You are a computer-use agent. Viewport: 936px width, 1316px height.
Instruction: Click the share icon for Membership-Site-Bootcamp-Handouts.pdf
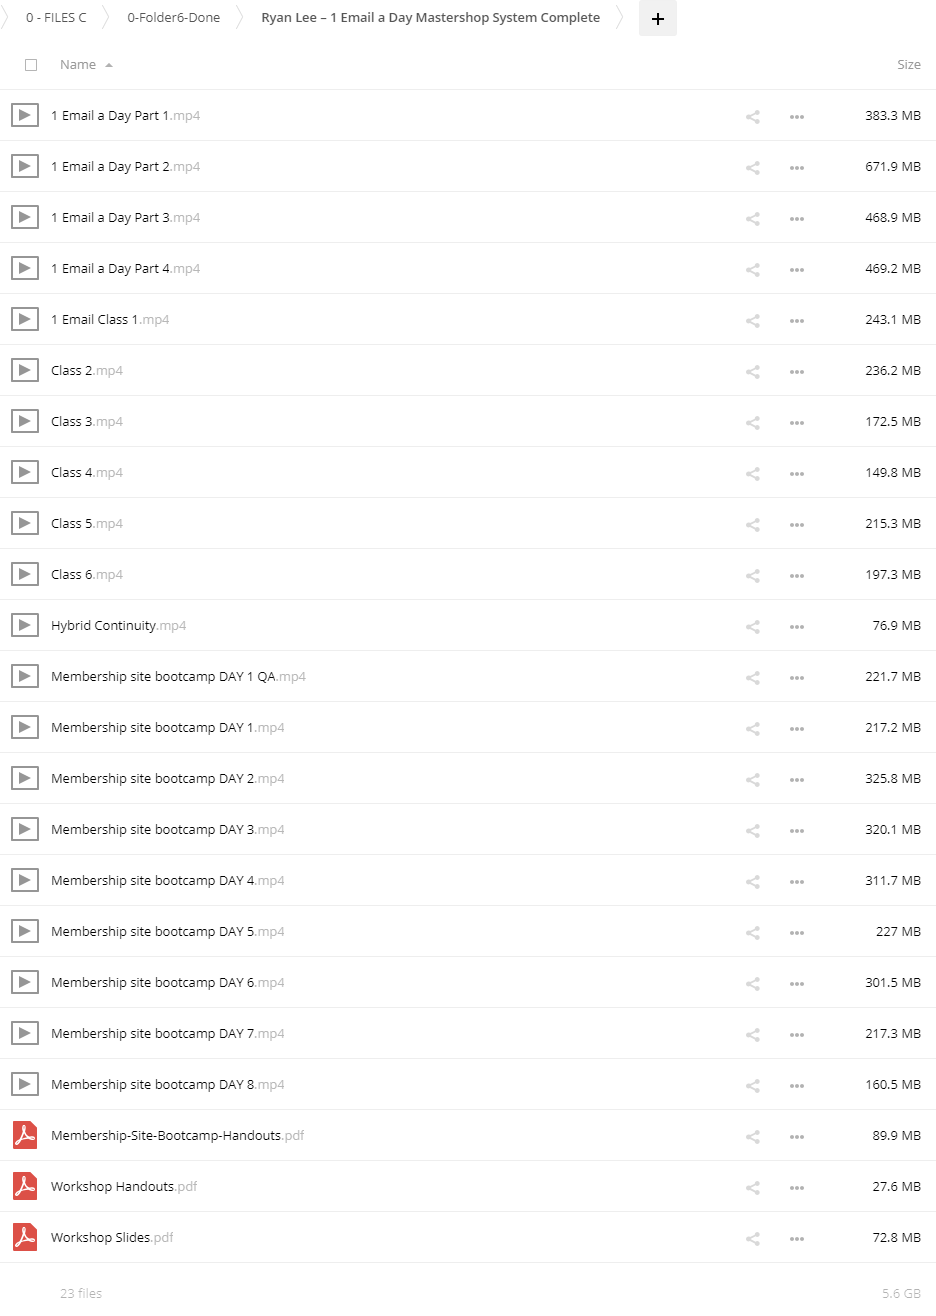753,1137
